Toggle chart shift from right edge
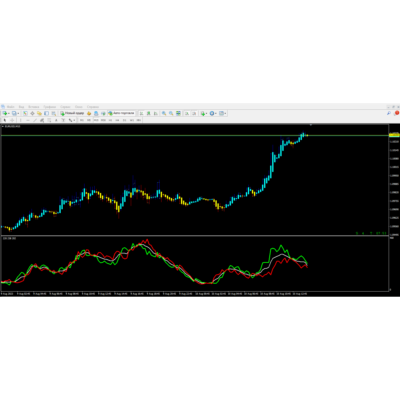400x400 pixels. [195, 113]
